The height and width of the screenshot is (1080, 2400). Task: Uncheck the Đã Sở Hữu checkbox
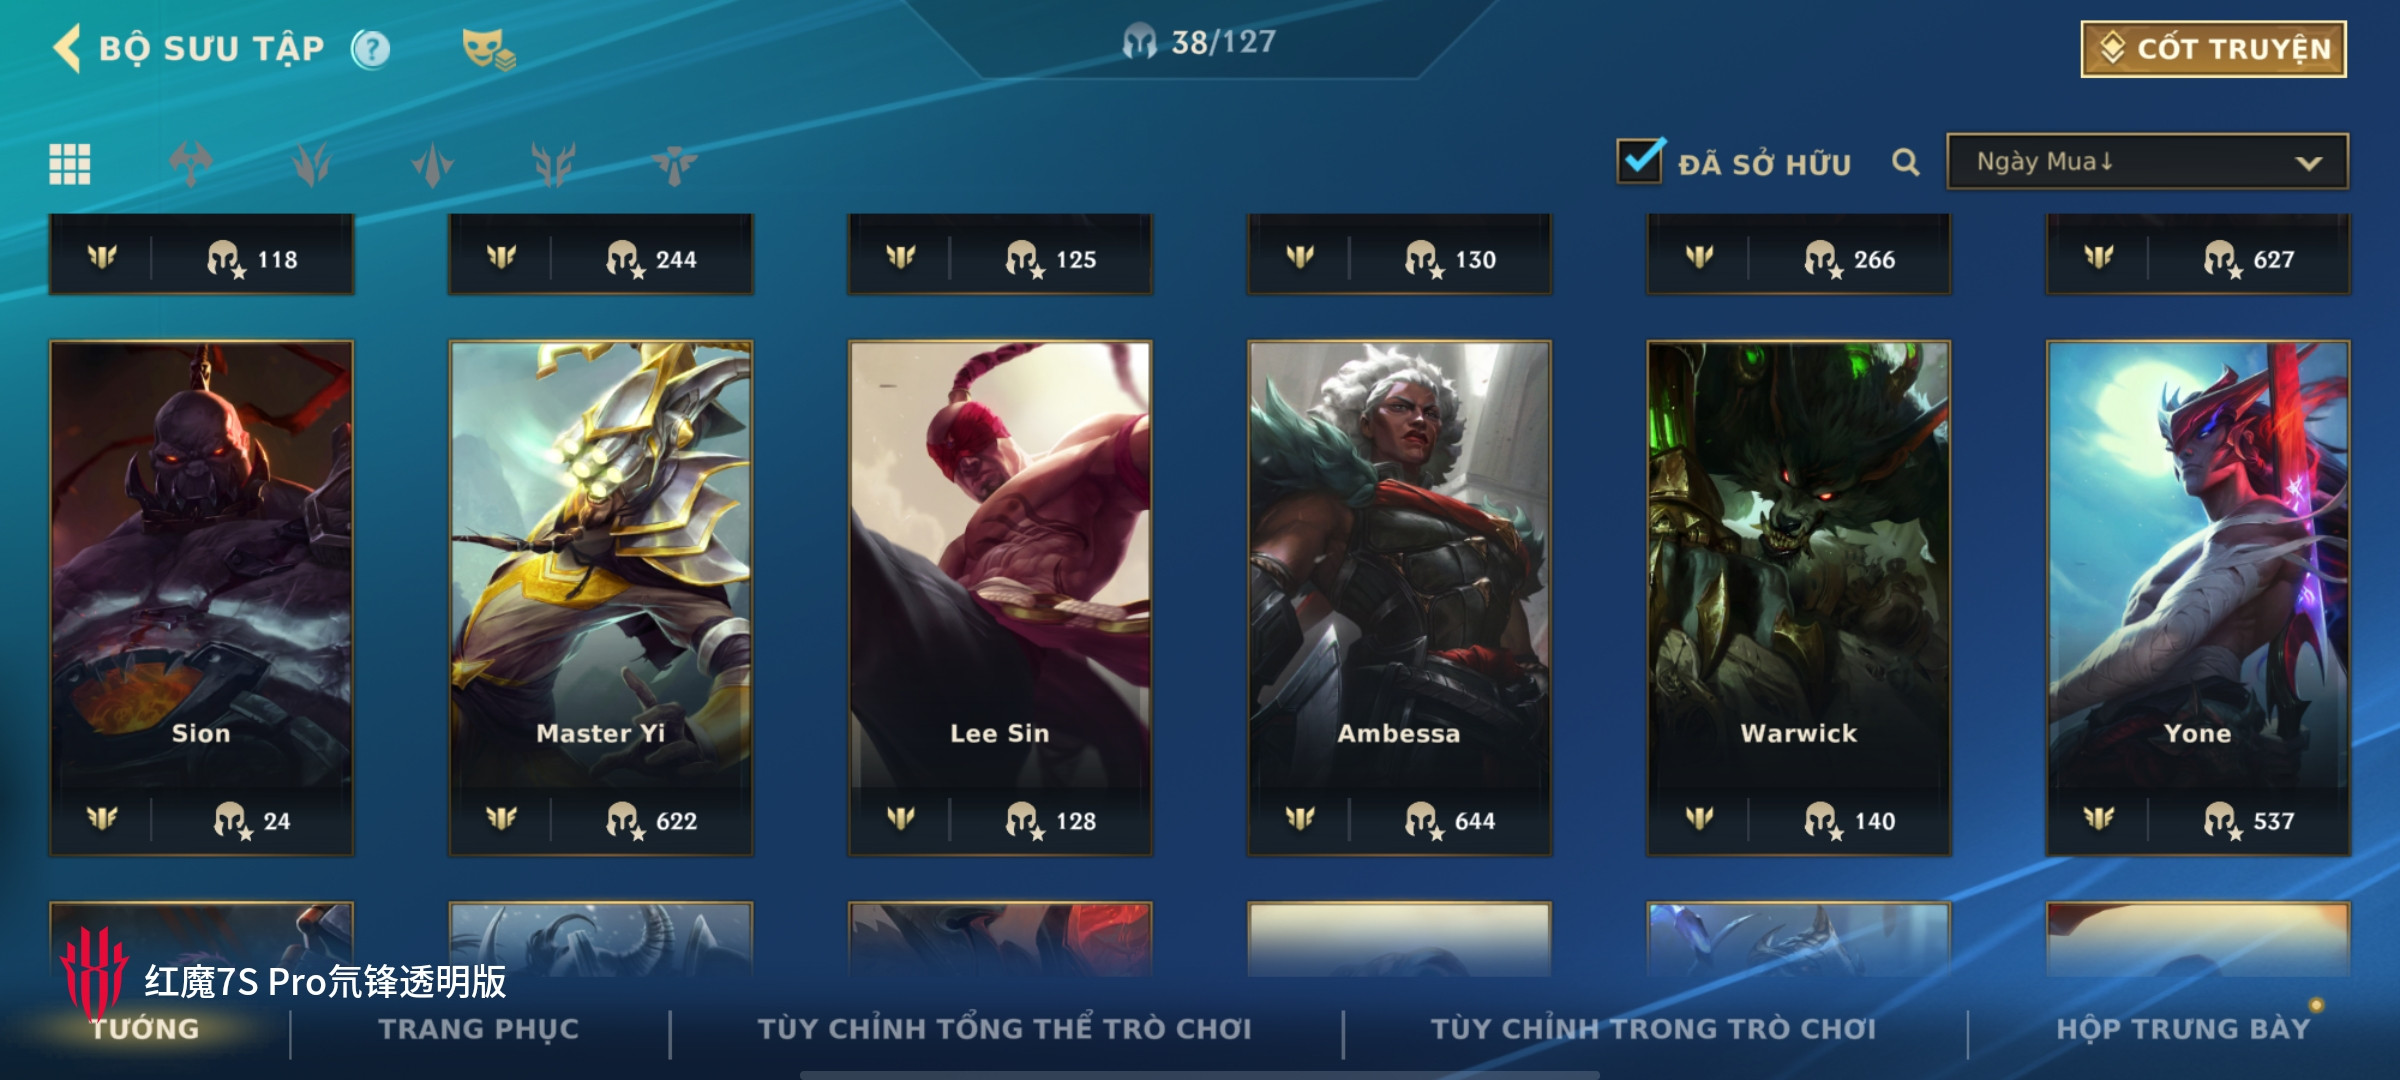click(1641, 160)
